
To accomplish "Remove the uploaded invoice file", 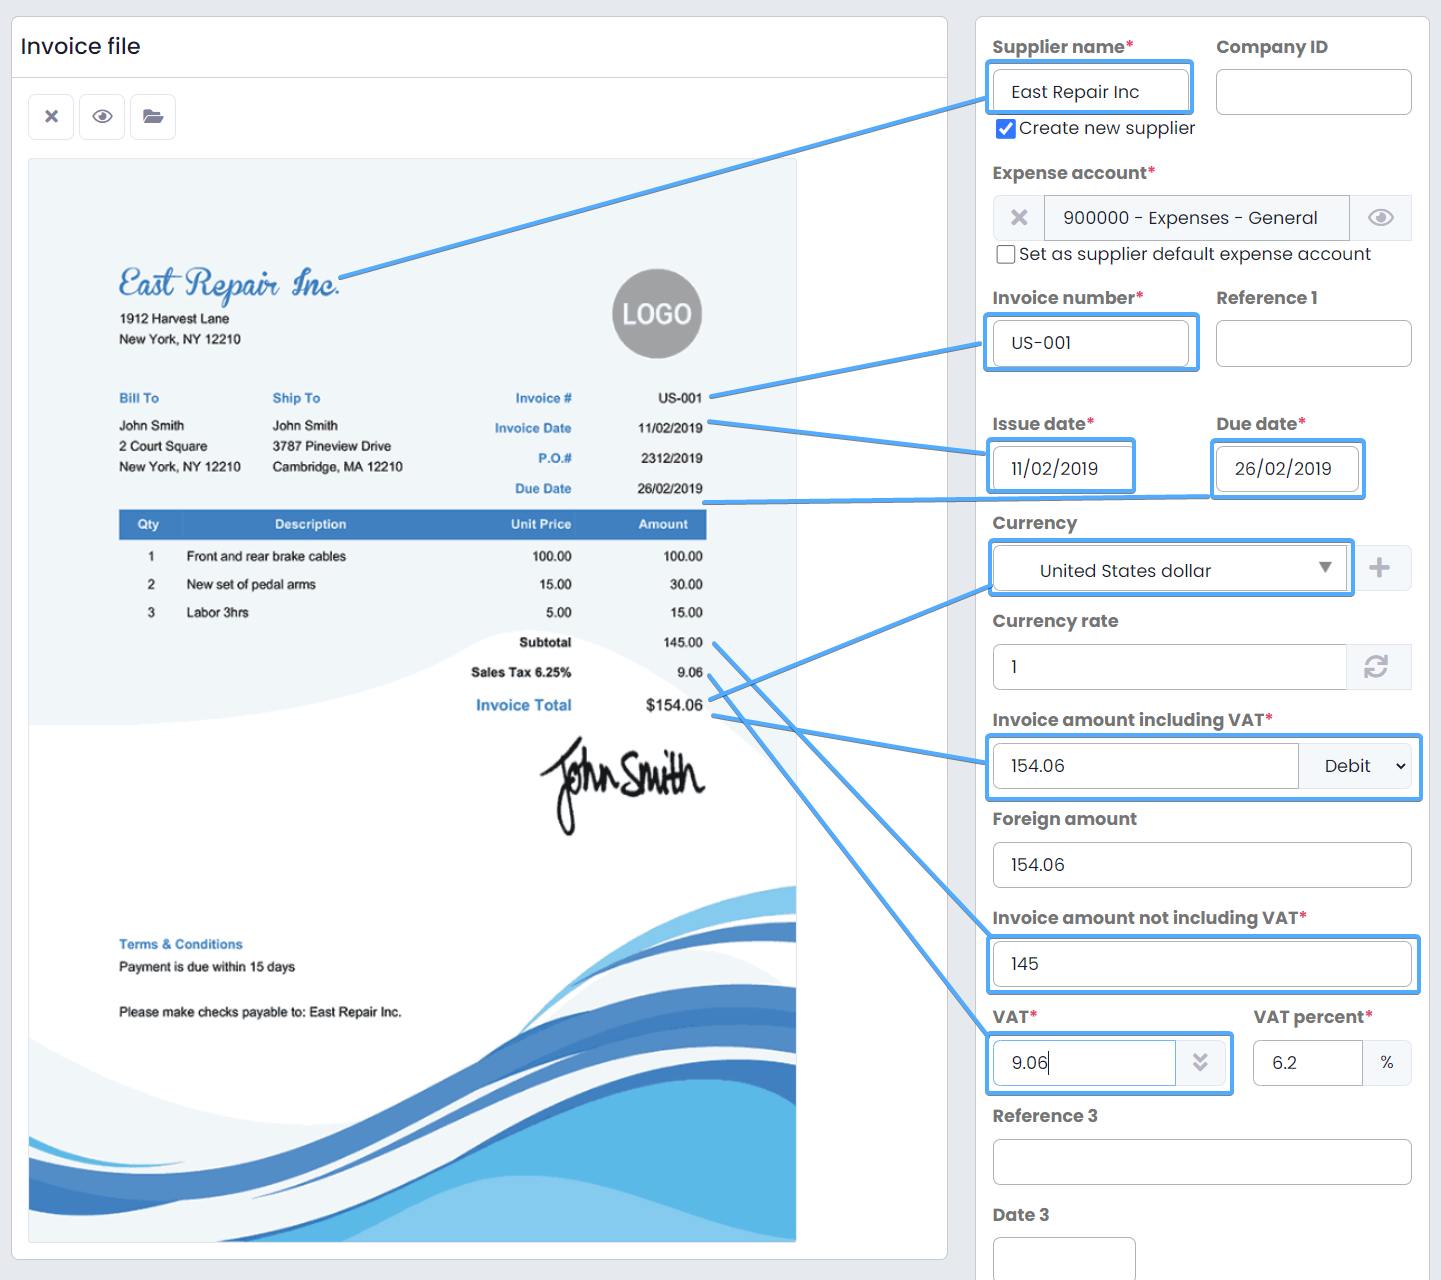I will click(x=51, y=117).
